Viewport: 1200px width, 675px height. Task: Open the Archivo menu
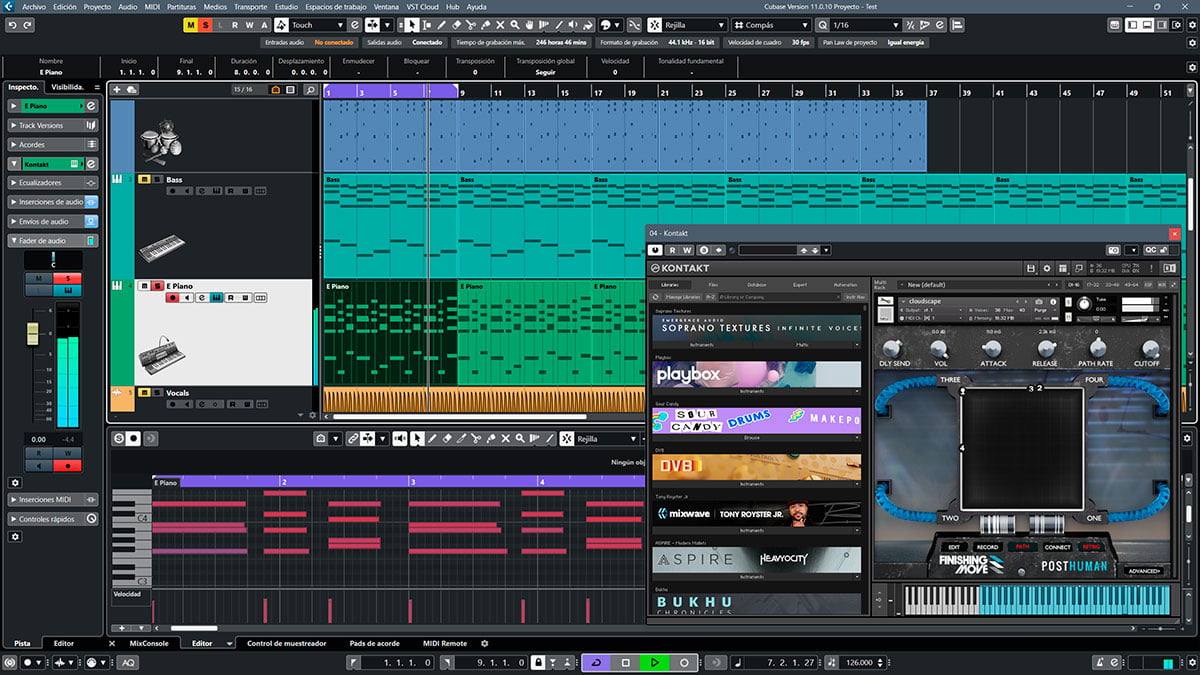[34, 6]
